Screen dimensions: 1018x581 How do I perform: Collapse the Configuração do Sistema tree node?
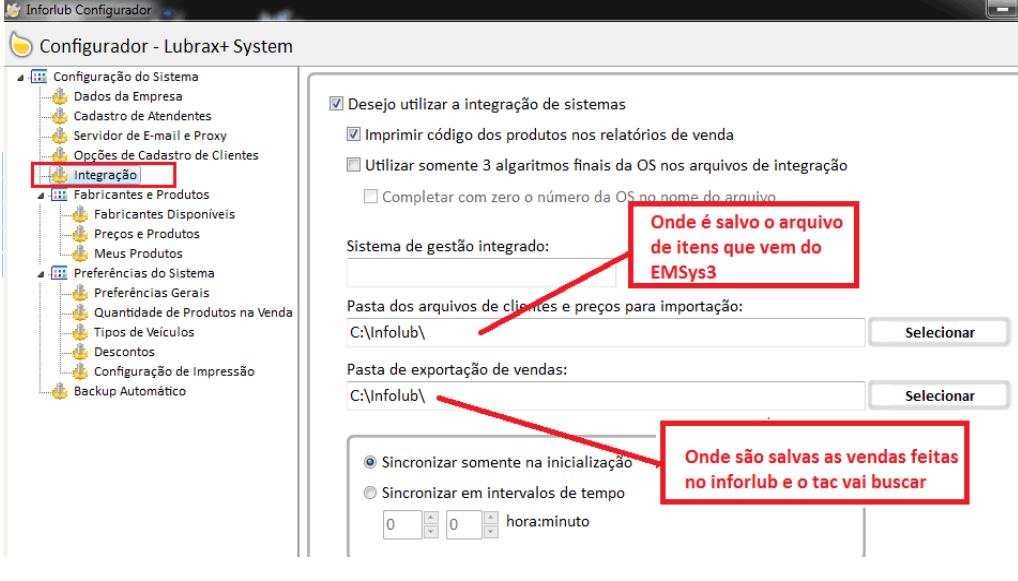[21, 77]
